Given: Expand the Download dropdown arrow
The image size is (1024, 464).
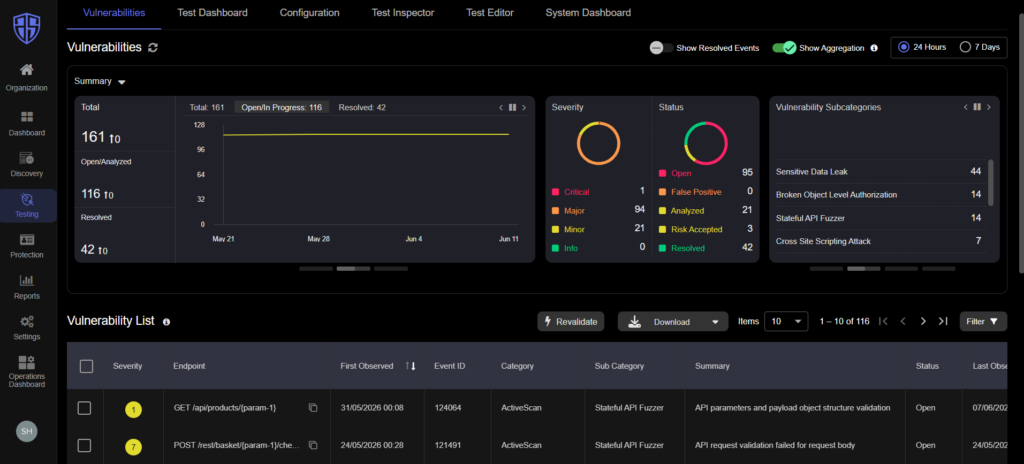Looking at the screenshot, I should (715, 322).
